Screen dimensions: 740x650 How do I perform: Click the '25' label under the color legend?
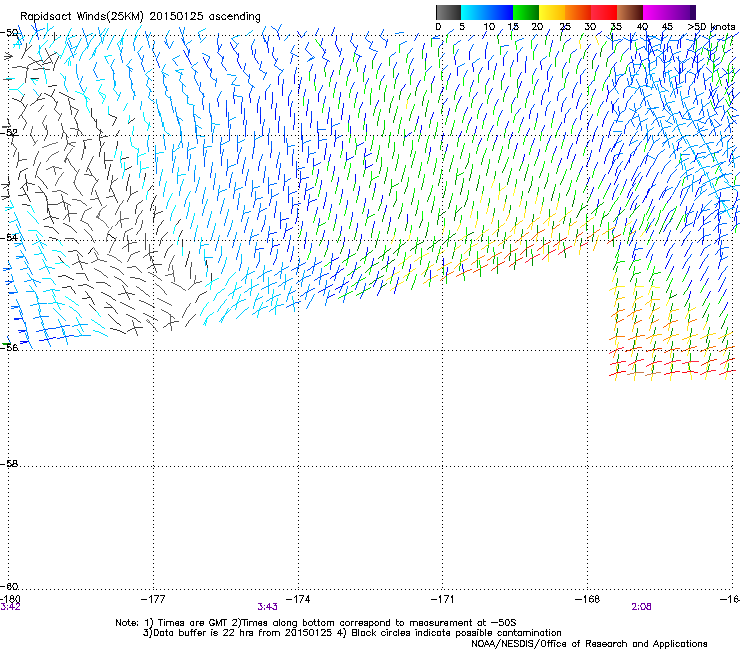[565, 27]
